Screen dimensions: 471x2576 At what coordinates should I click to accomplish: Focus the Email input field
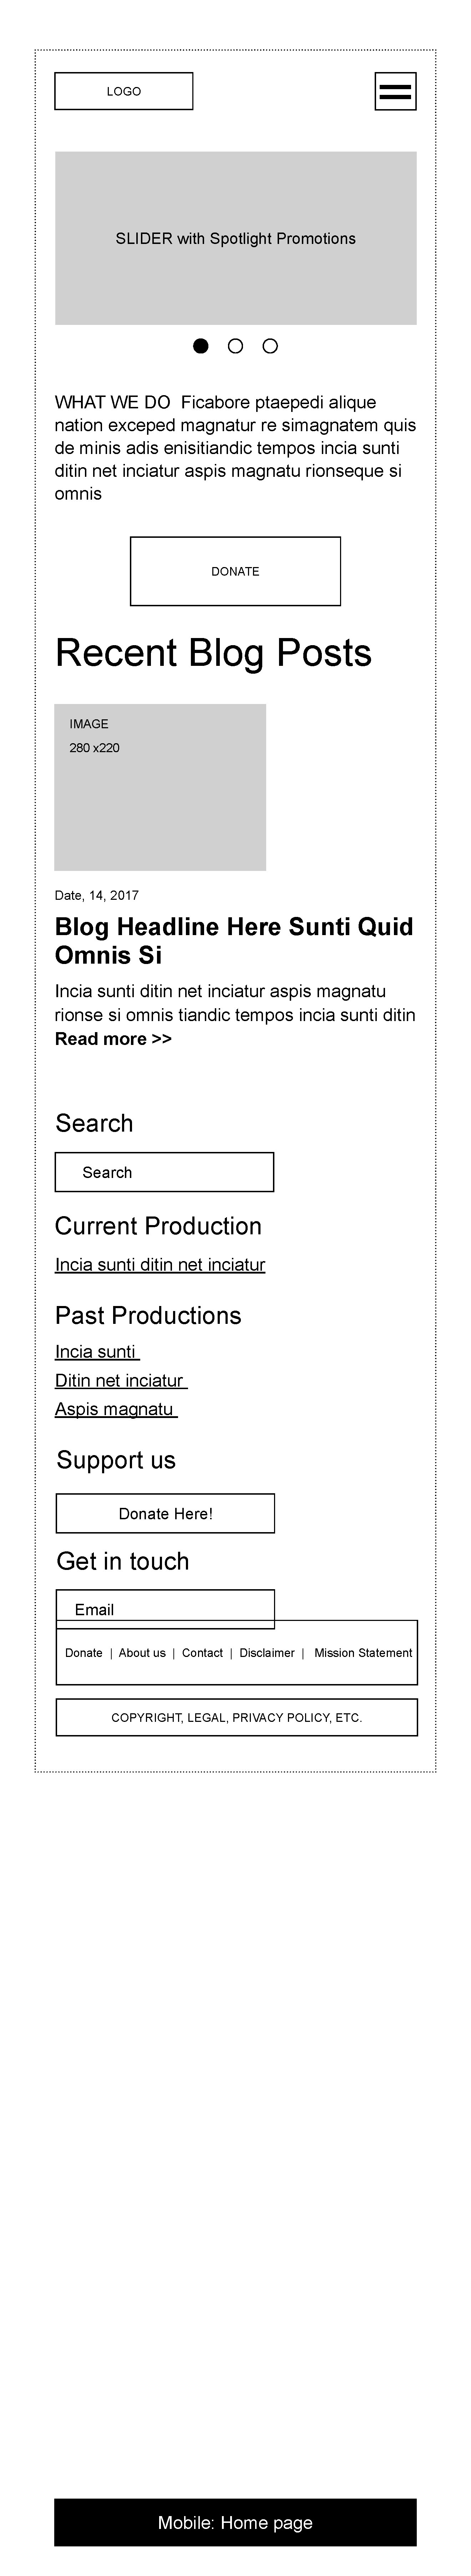(165, 1608)
